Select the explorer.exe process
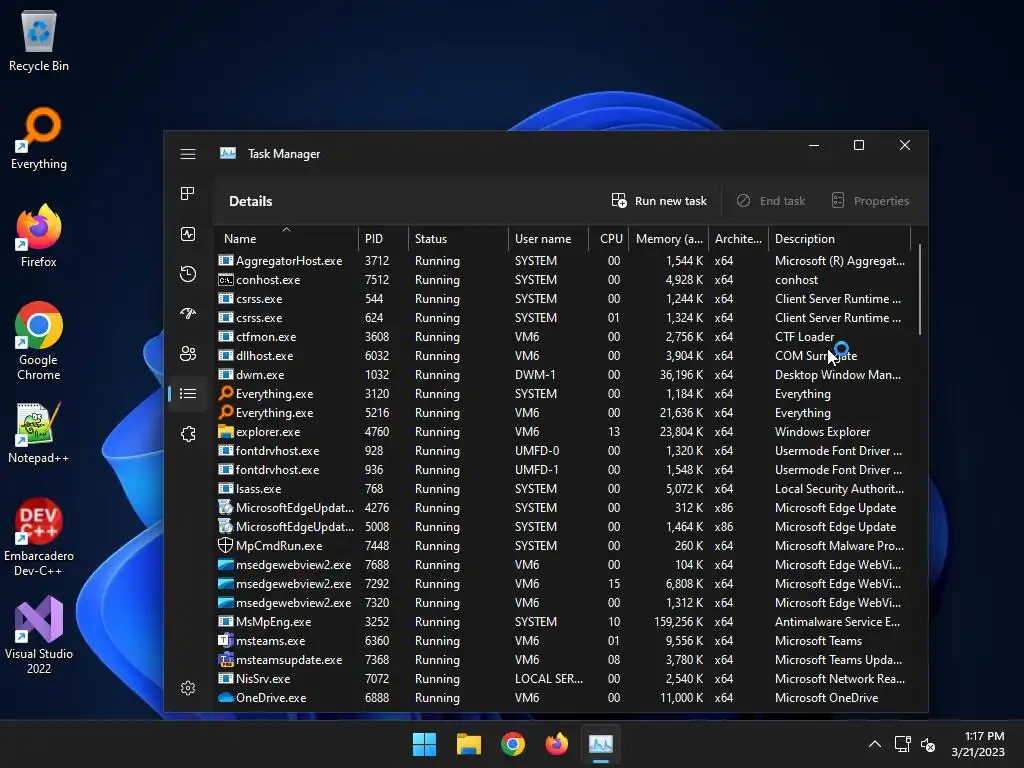Image resolution: width=1024 pixels, height=768 pixels. pyautogui.click(x=564, y=431)
